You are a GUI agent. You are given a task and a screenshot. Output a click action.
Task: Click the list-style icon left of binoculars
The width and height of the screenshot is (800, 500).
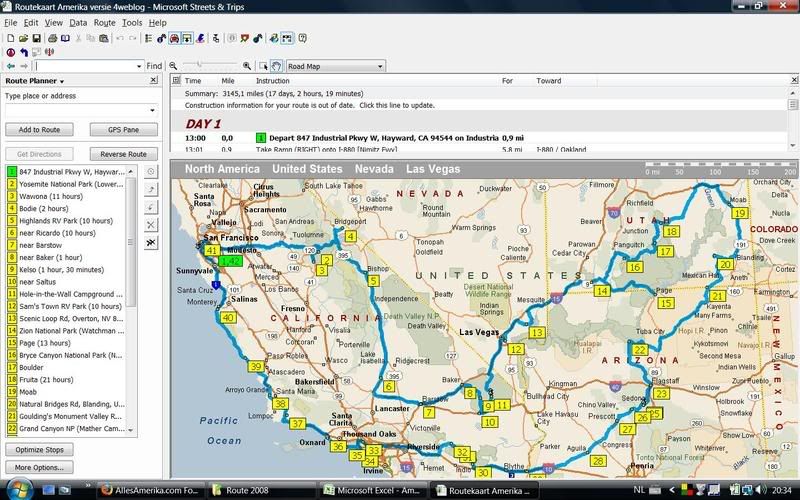148,38
